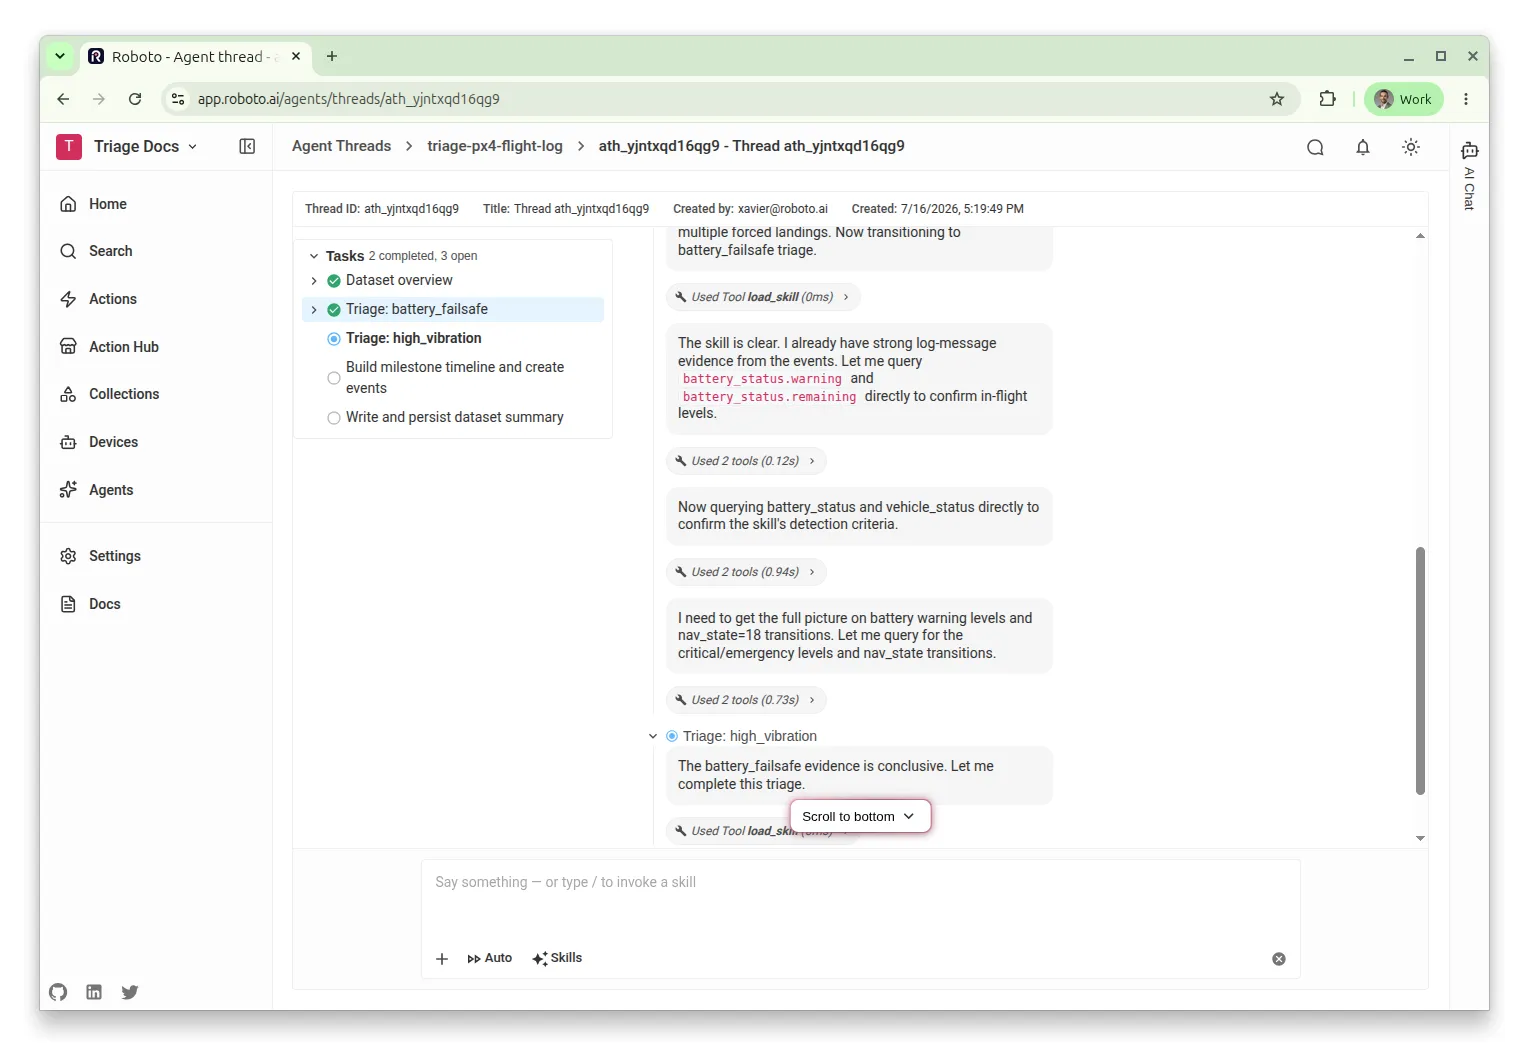1532x1054 pixels.
Task: Click the Scroll to bottom button
Action: coord(860,817)
